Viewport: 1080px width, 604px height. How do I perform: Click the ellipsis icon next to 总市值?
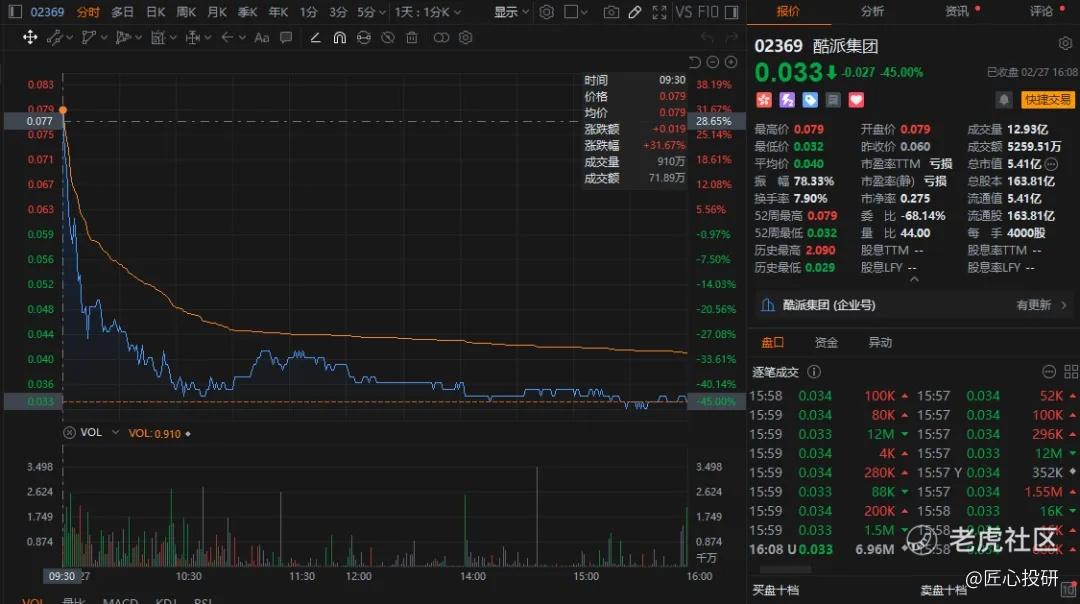click(x=1051, y=164)
